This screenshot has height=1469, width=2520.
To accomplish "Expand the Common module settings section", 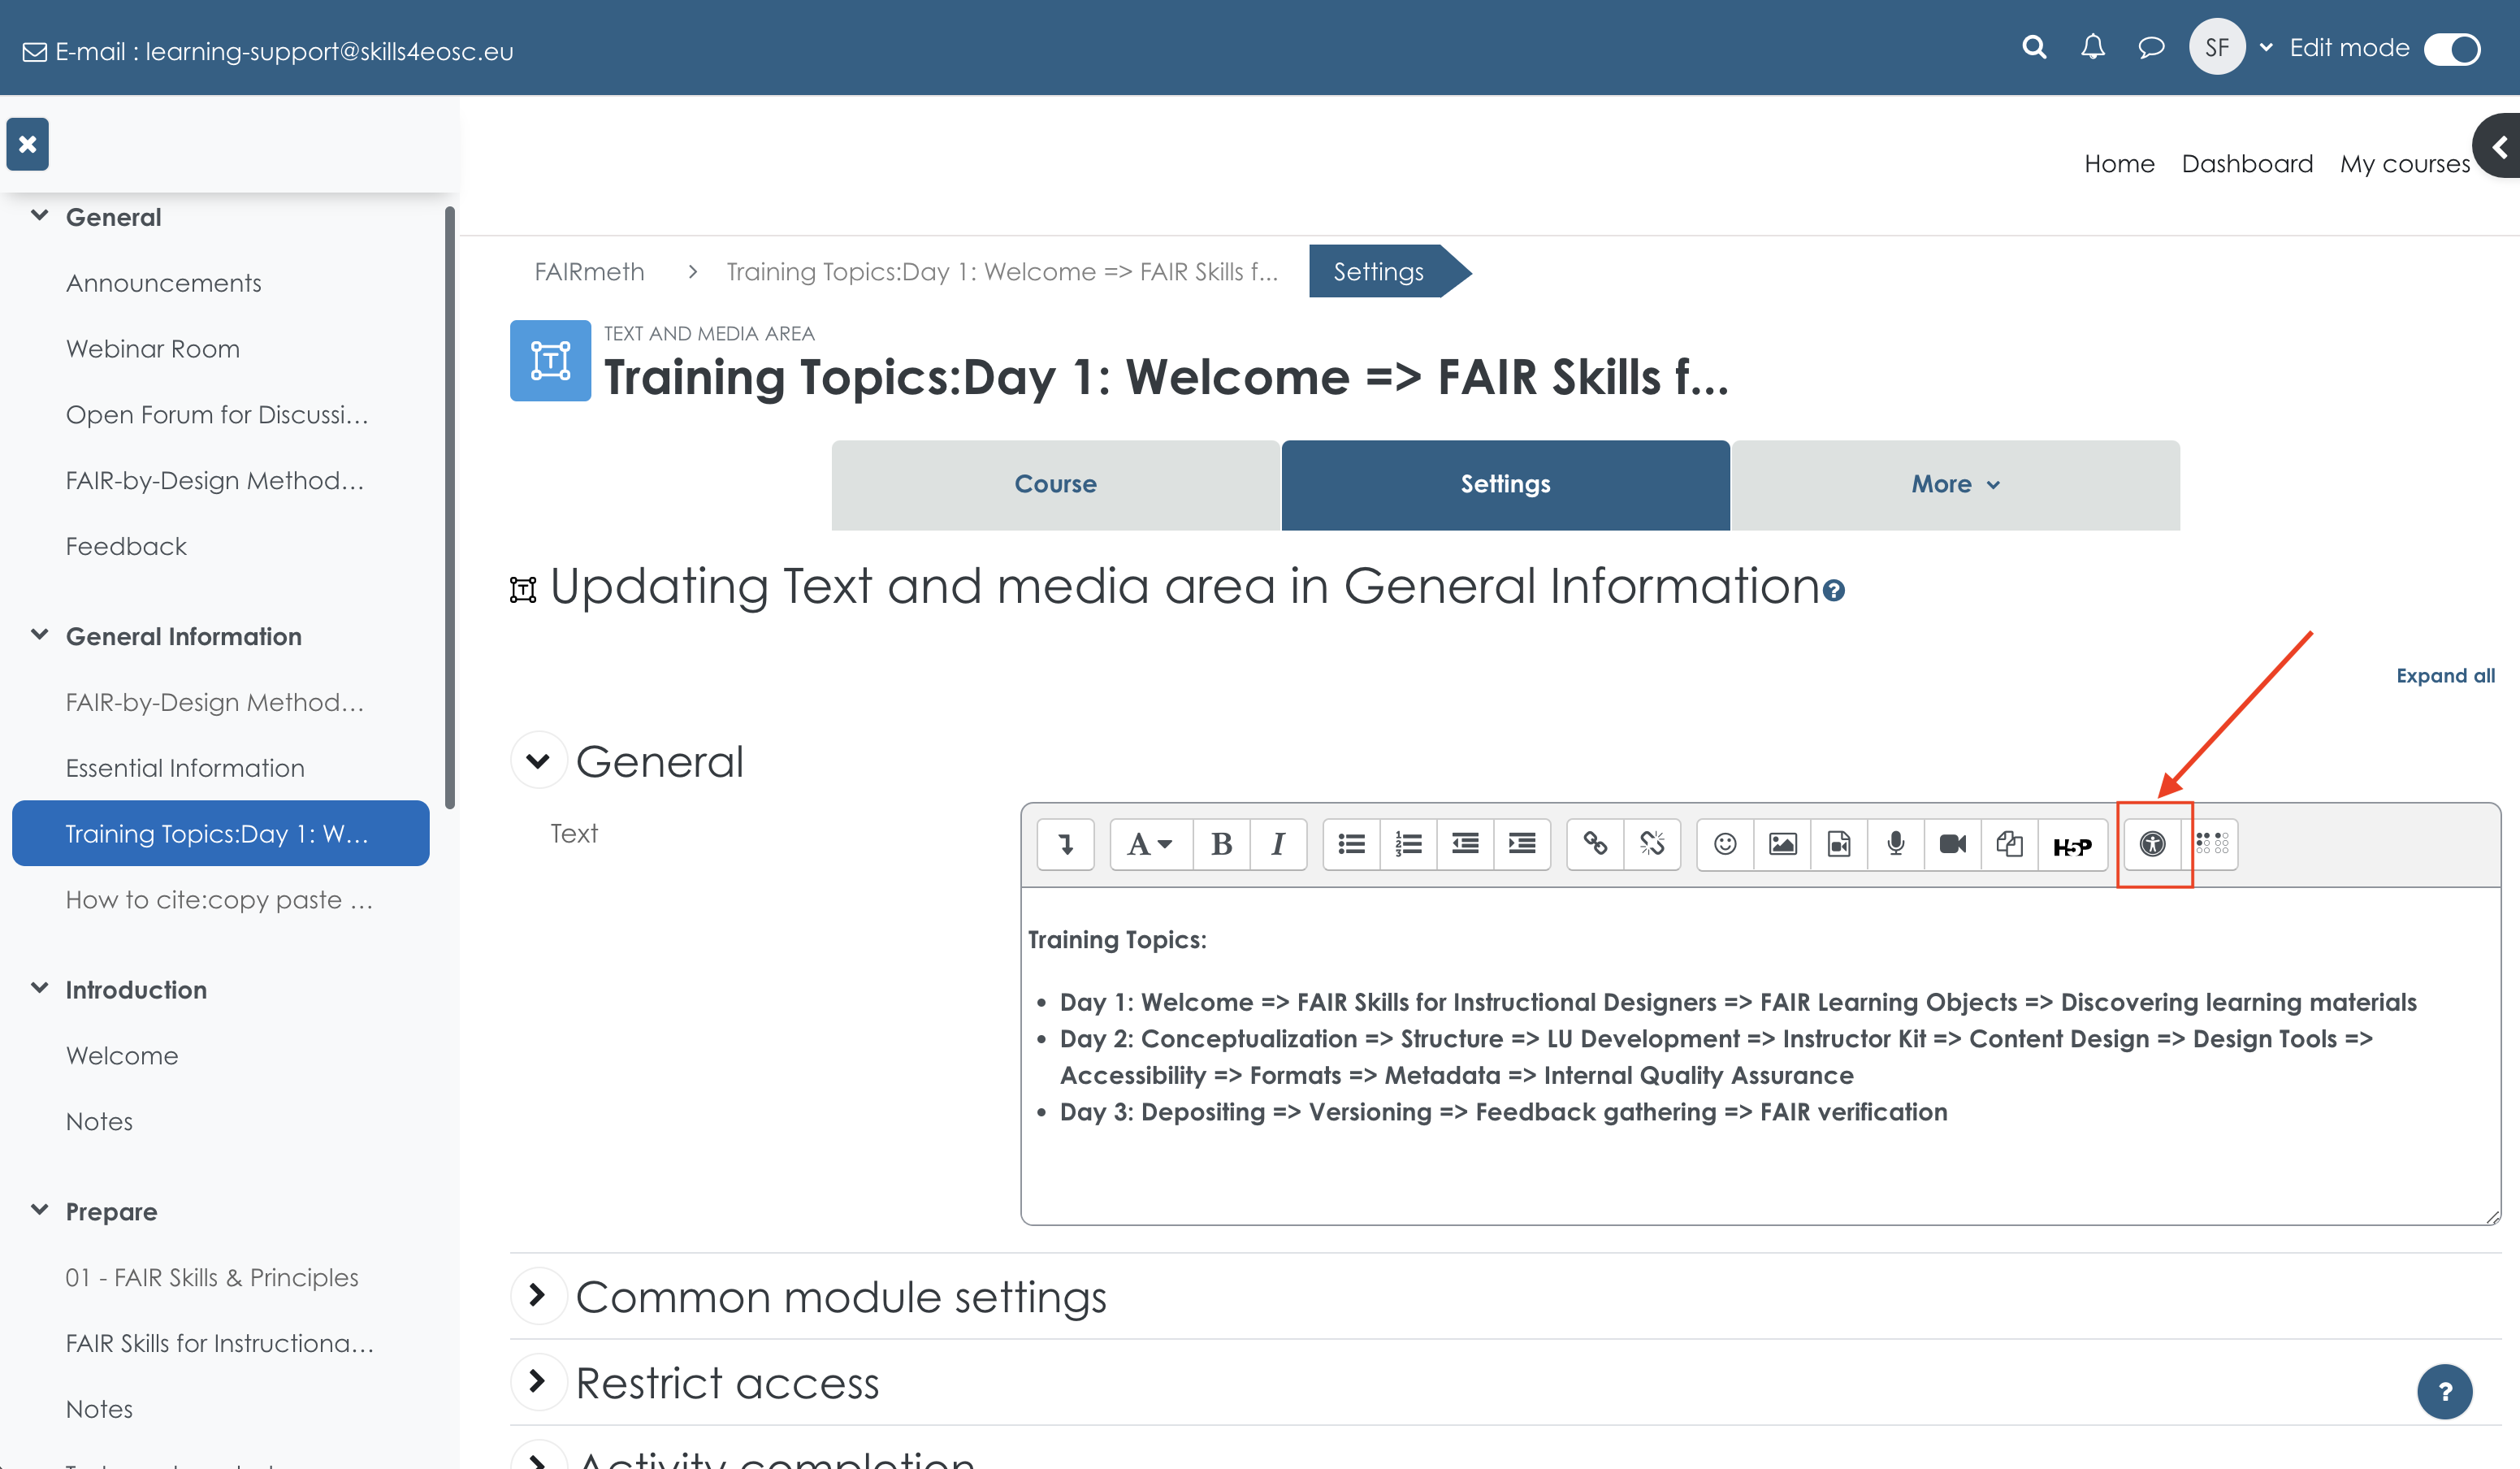I will point(539,1296).
